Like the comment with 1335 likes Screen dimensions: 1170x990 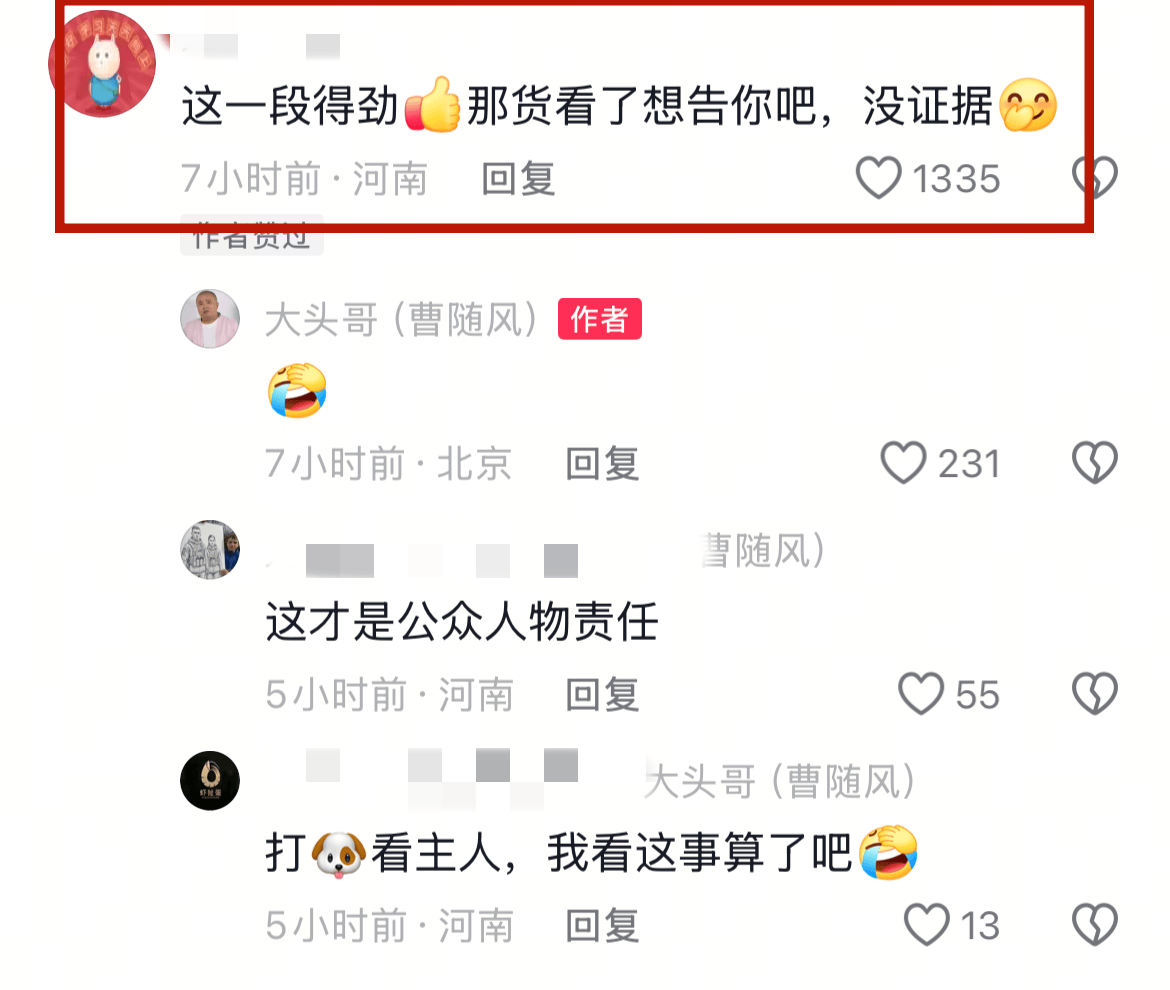pos(878,178)
